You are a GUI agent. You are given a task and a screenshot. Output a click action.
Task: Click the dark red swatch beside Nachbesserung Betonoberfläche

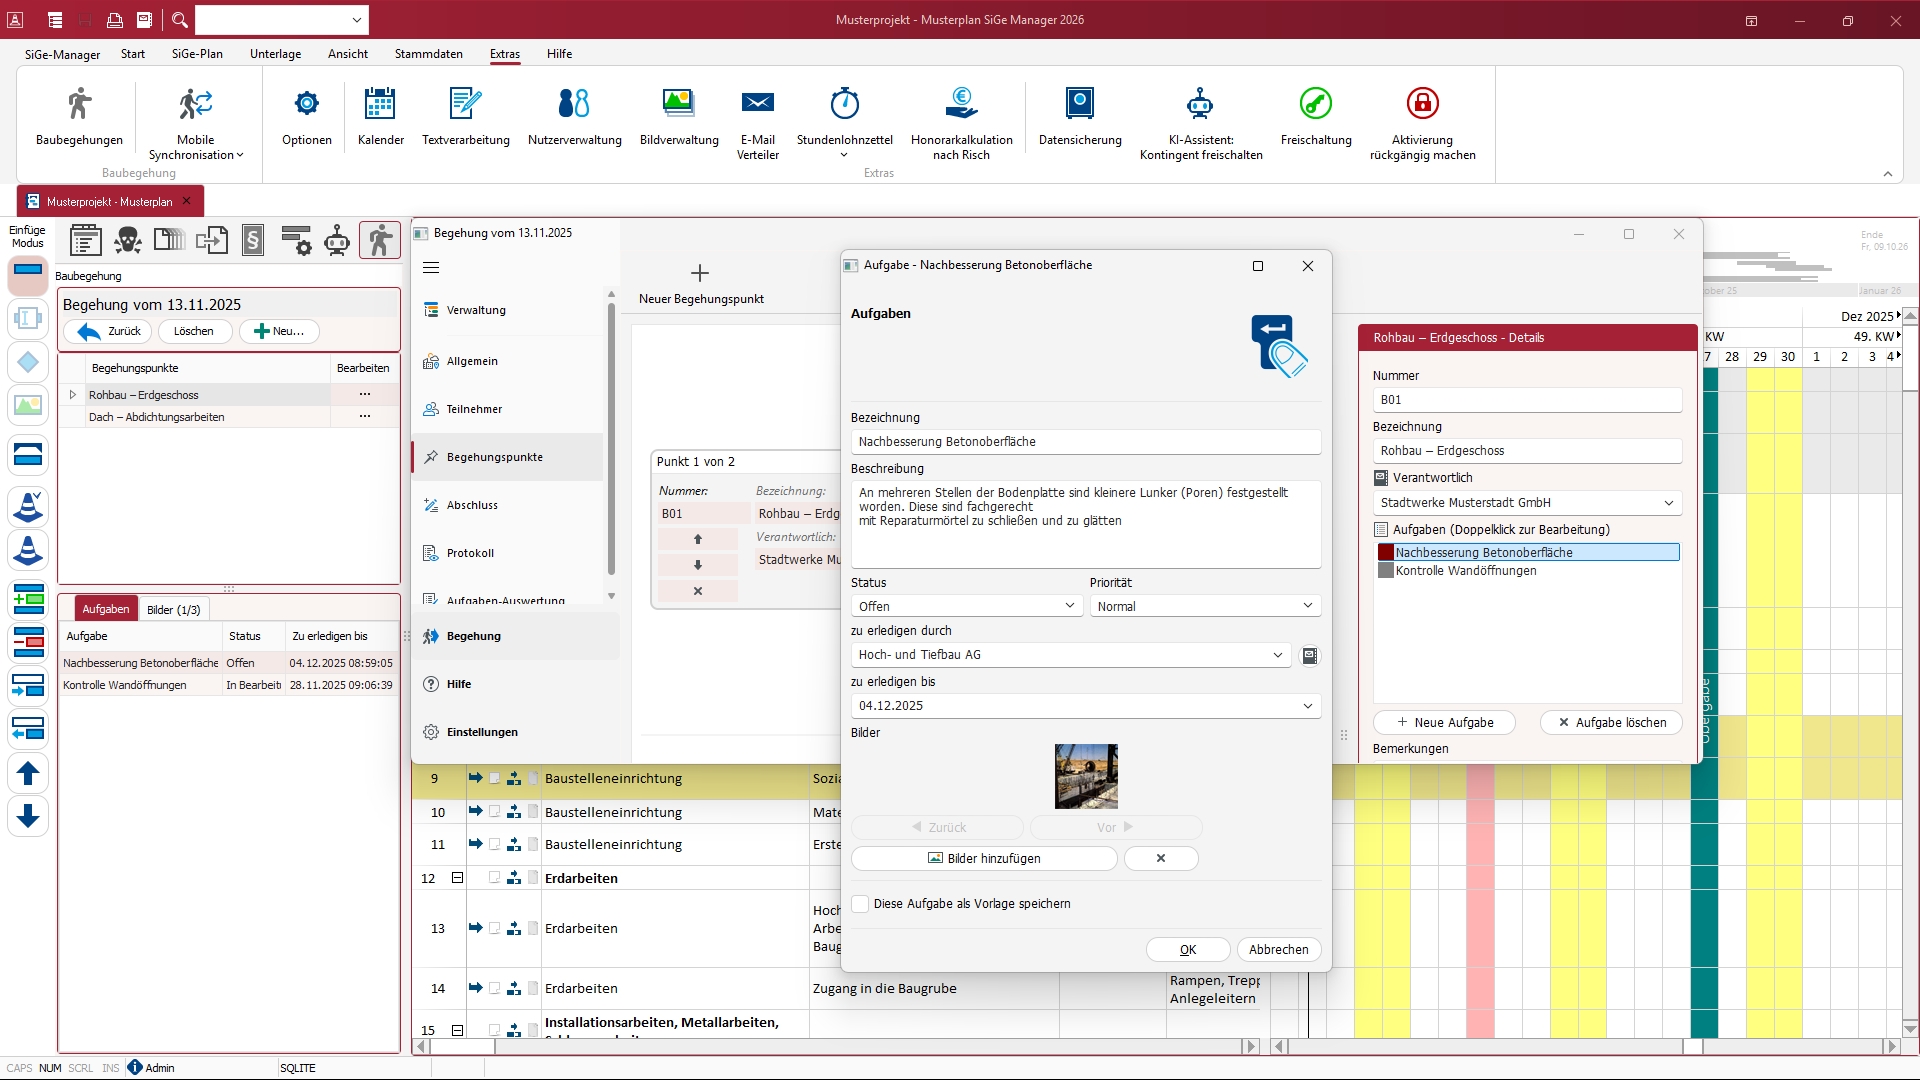coord(1385,553)
